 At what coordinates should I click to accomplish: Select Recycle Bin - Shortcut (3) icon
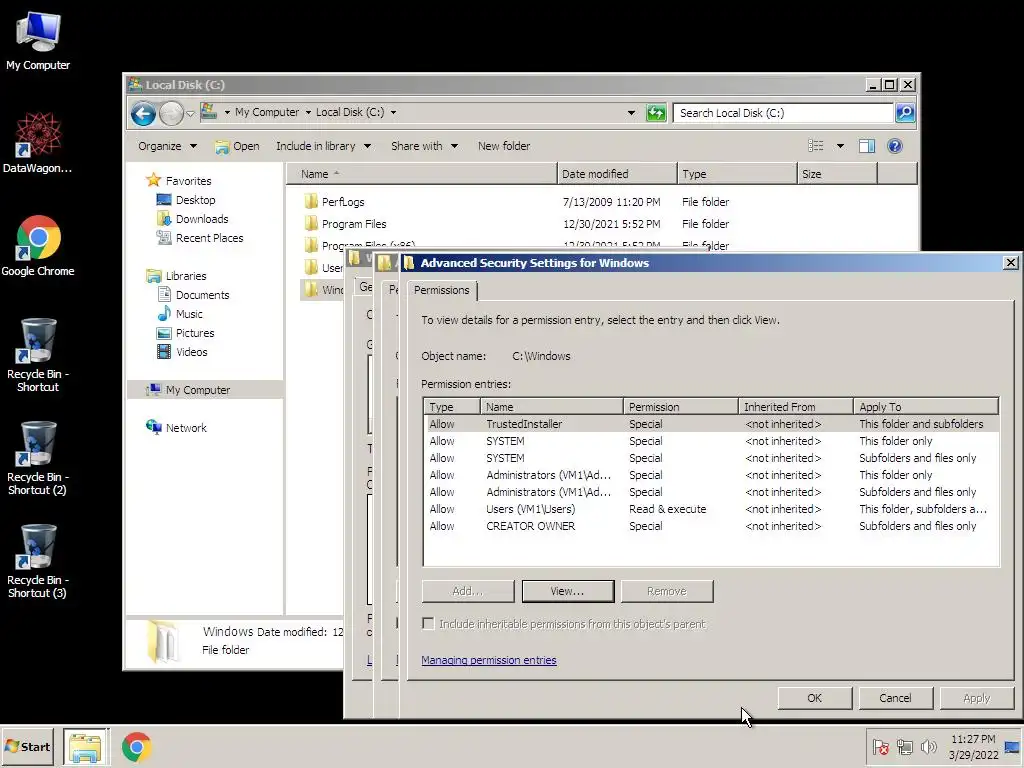tap(38, 561)
